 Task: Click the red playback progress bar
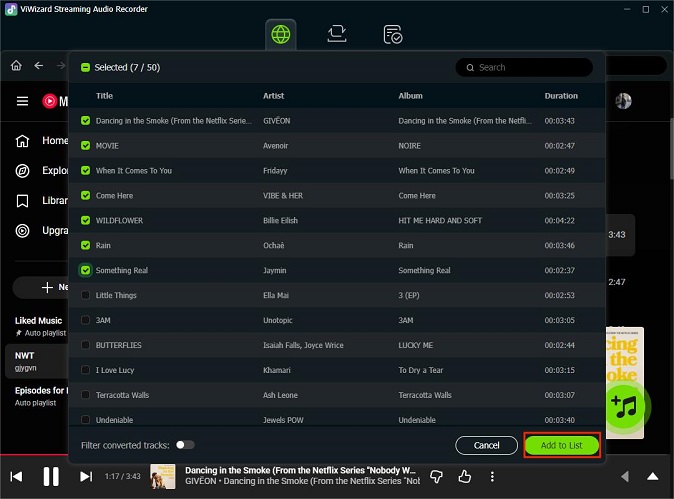(x=34, y=454)
